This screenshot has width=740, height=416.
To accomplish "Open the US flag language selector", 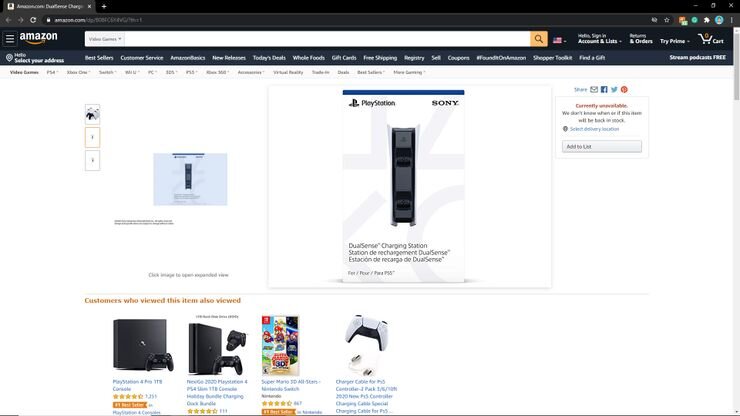I will (559, 41).
